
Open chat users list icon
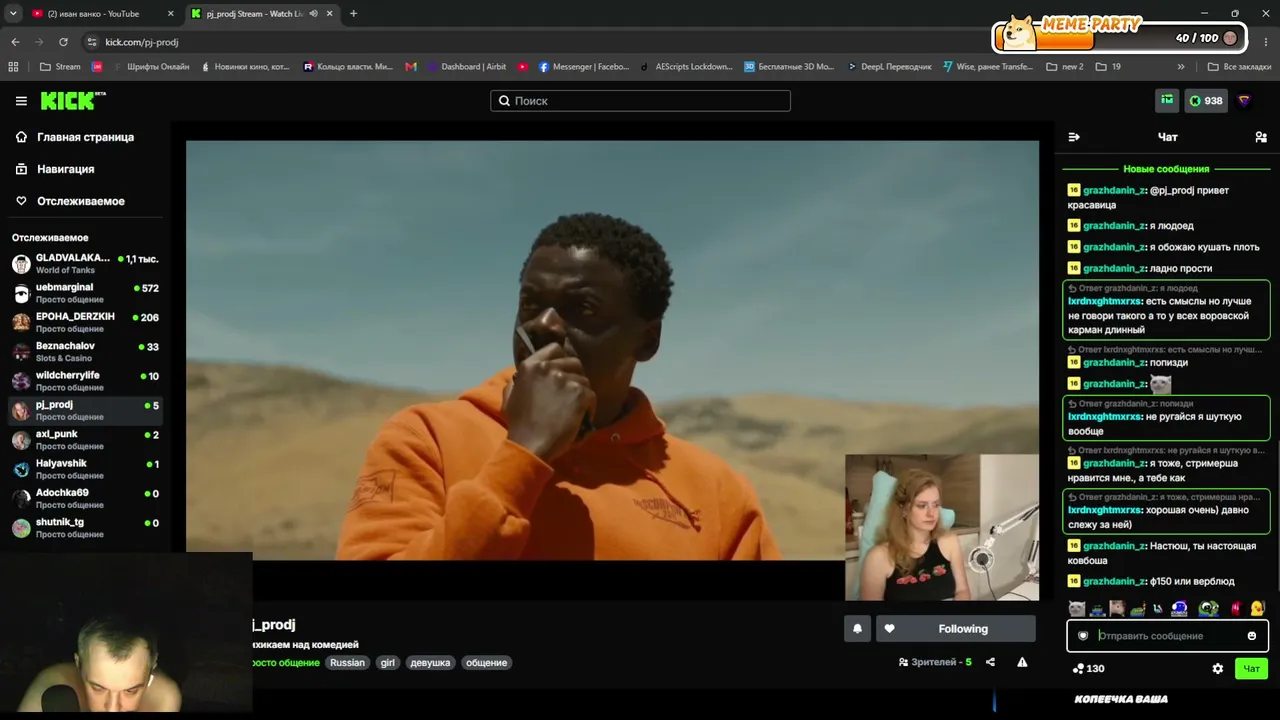coord(1261,137)
